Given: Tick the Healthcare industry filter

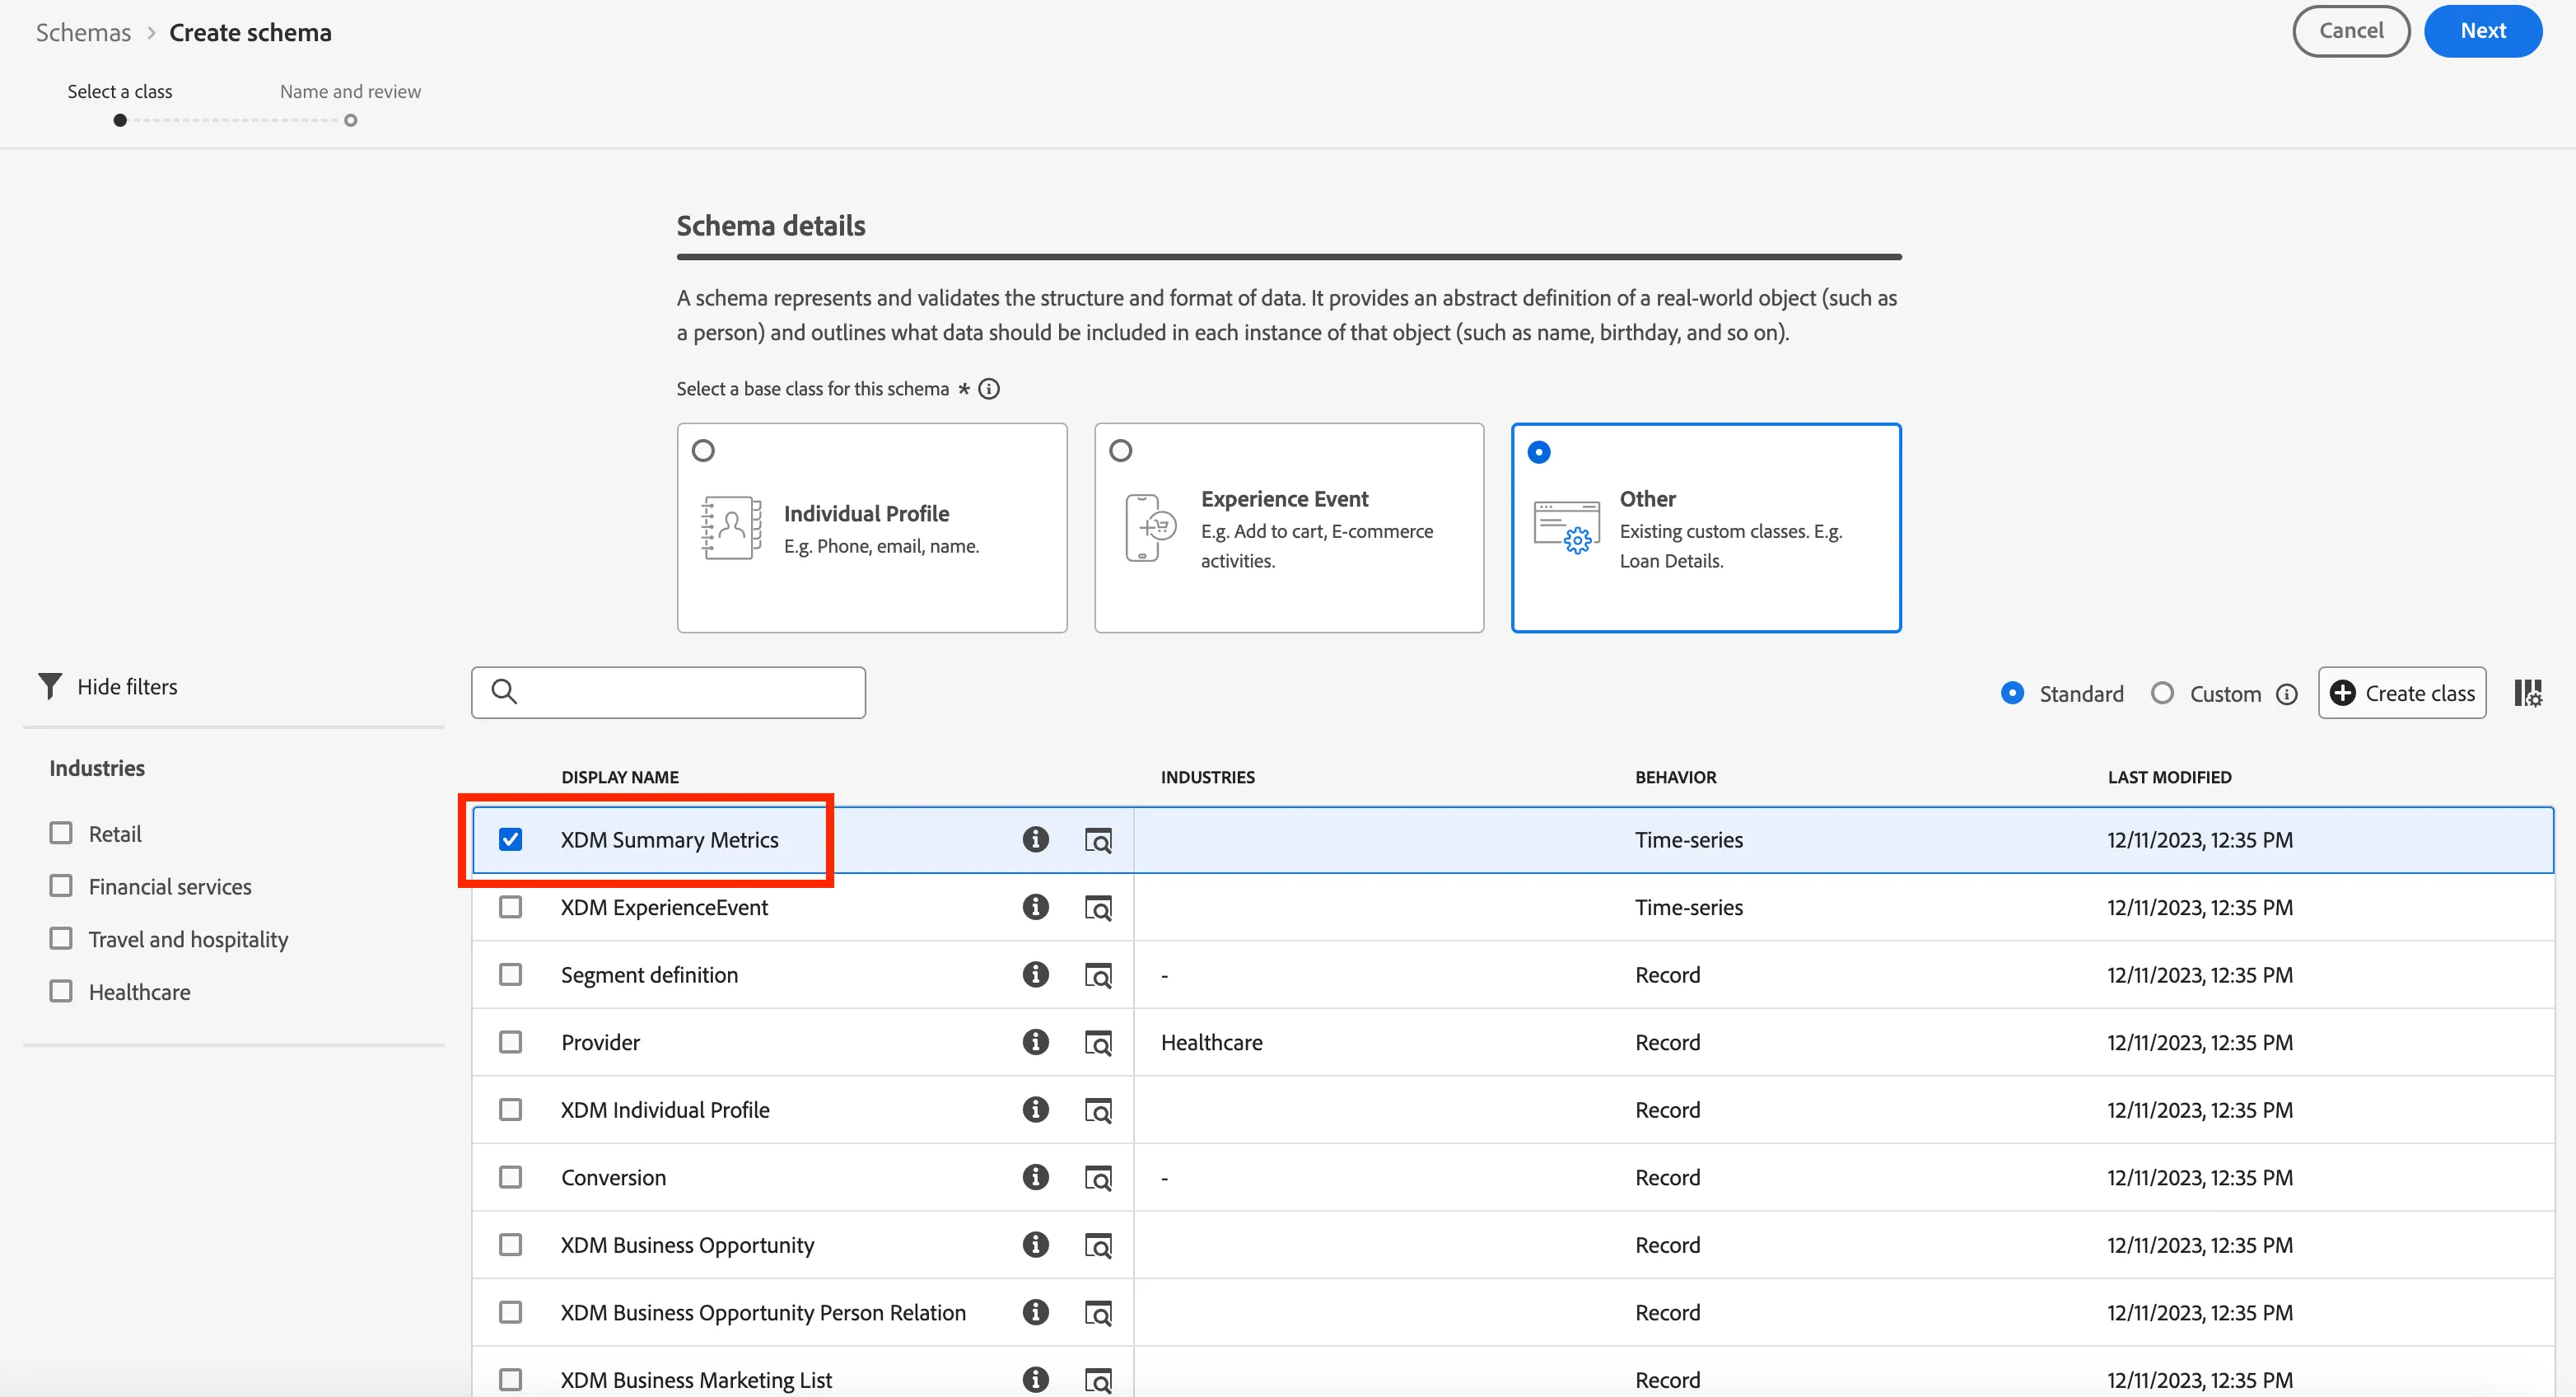Looking at the screenshot, I should point(61,991).
